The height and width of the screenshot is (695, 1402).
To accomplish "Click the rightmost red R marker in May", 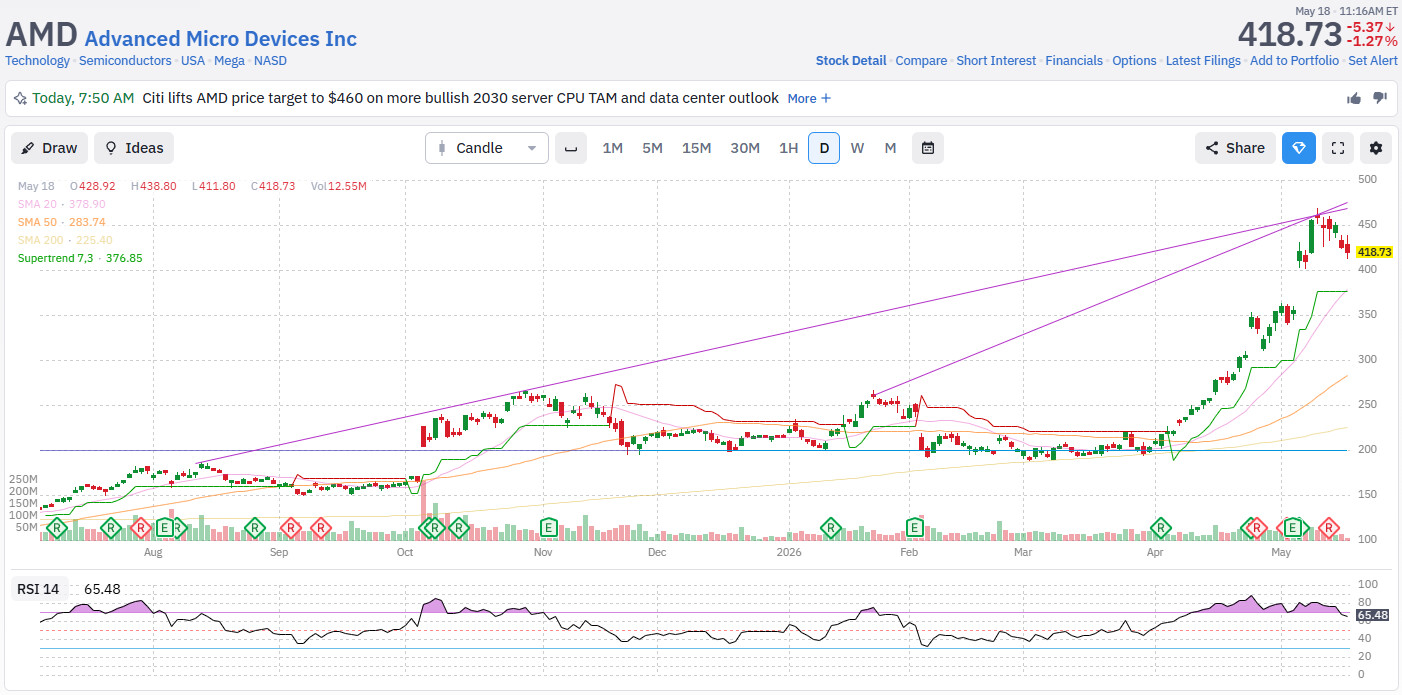I will pos(1329,527).
